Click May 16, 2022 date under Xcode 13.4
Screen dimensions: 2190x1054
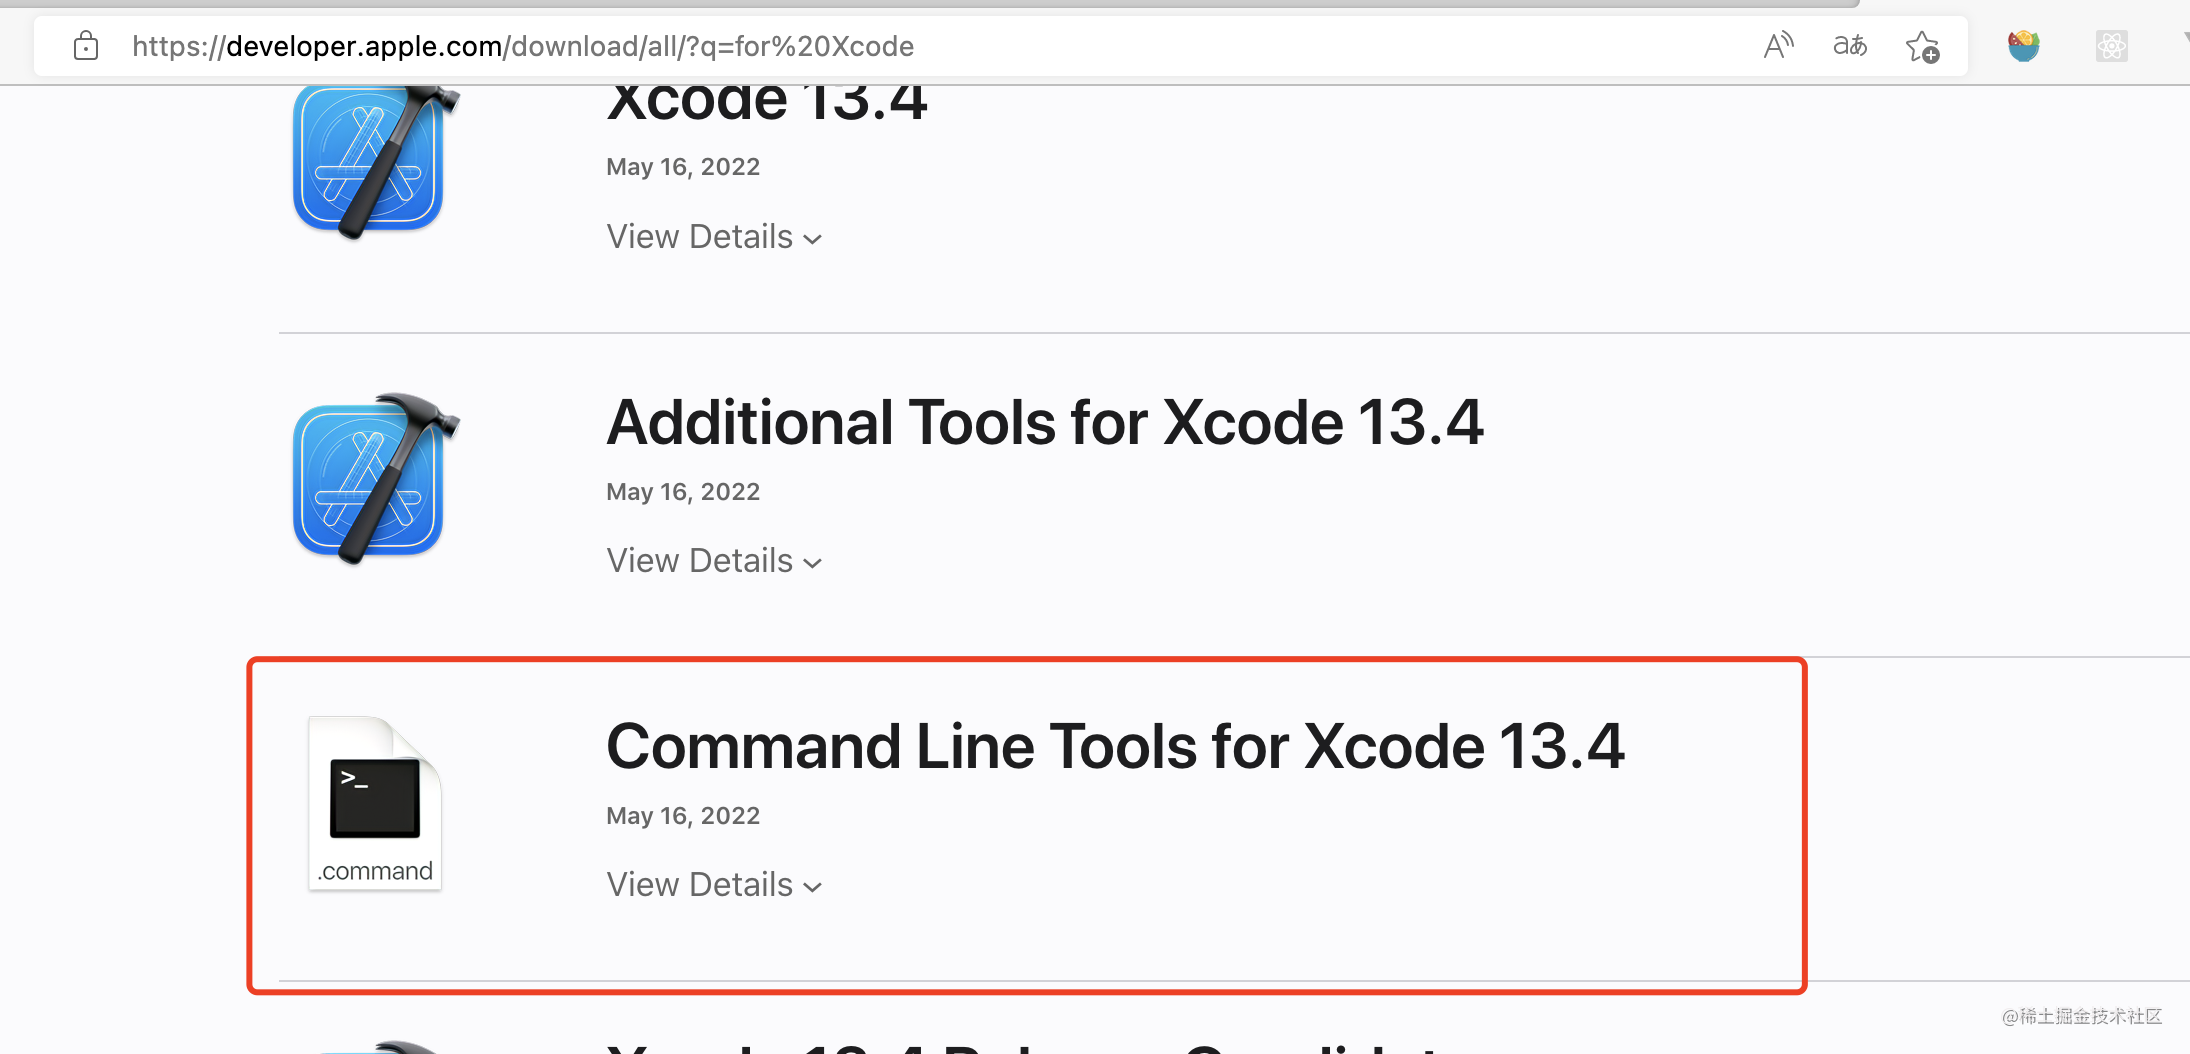coord(683,167)
